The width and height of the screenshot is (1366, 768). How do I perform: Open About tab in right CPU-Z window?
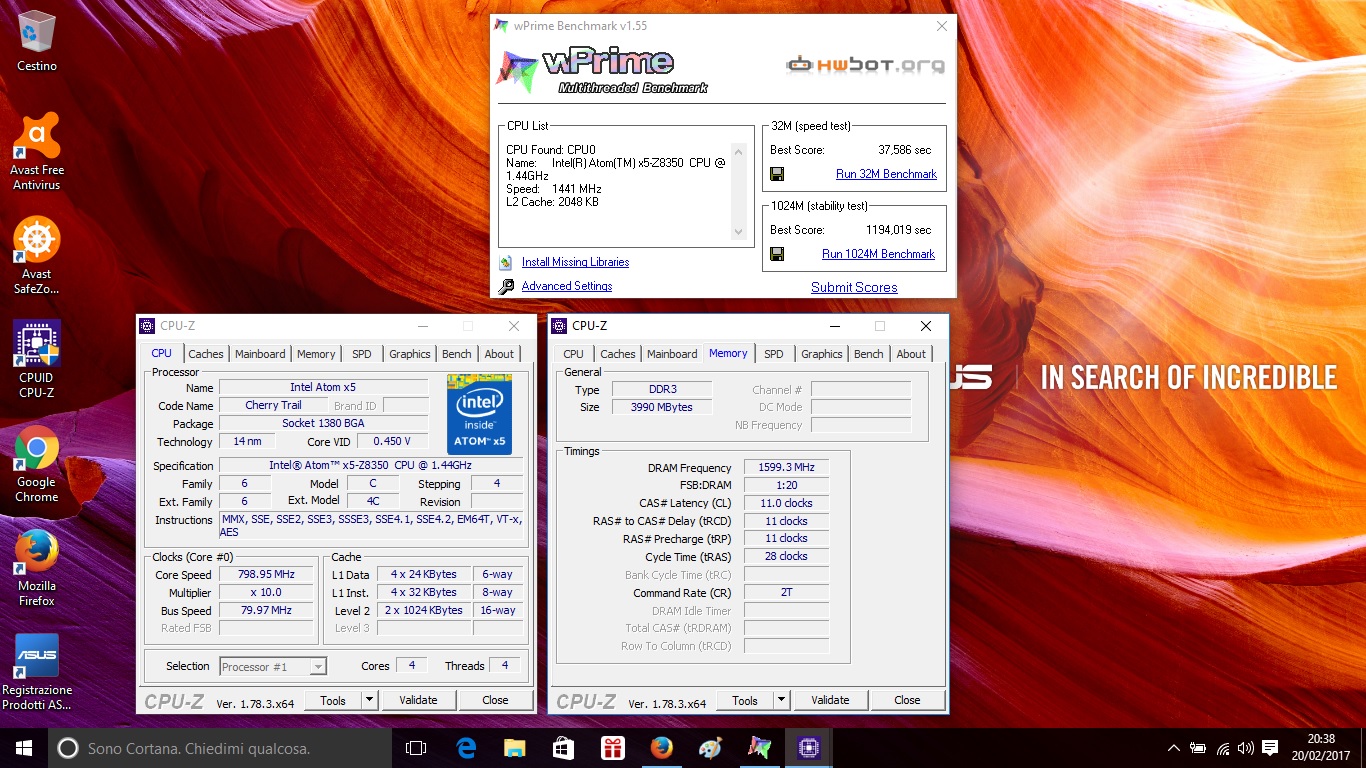pos(911,354)
